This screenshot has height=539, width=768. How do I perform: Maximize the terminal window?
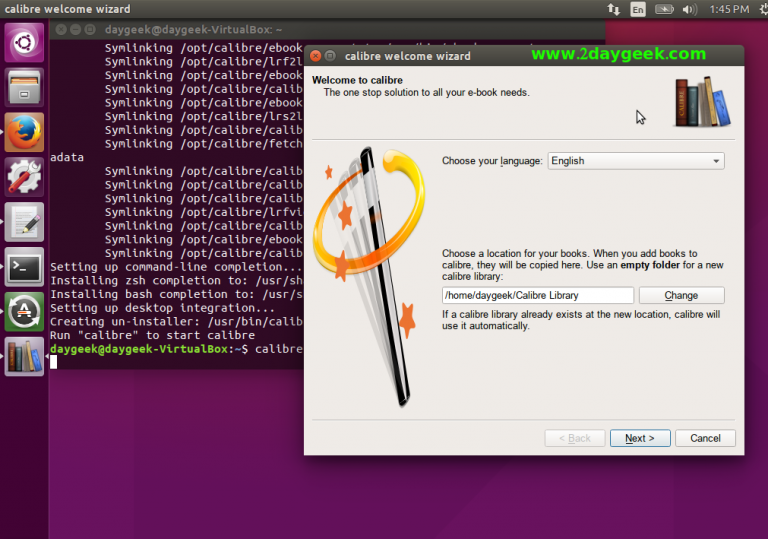click(x=90, y=29)
